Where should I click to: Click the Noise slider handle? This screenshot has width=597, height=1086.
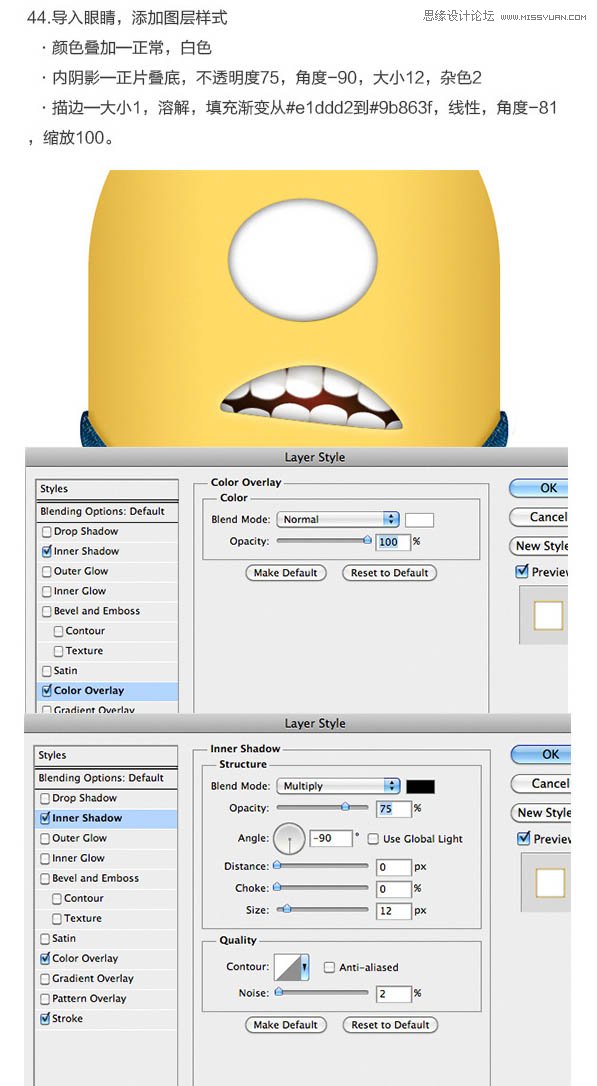pyautogui.click(x=279, y=992)
